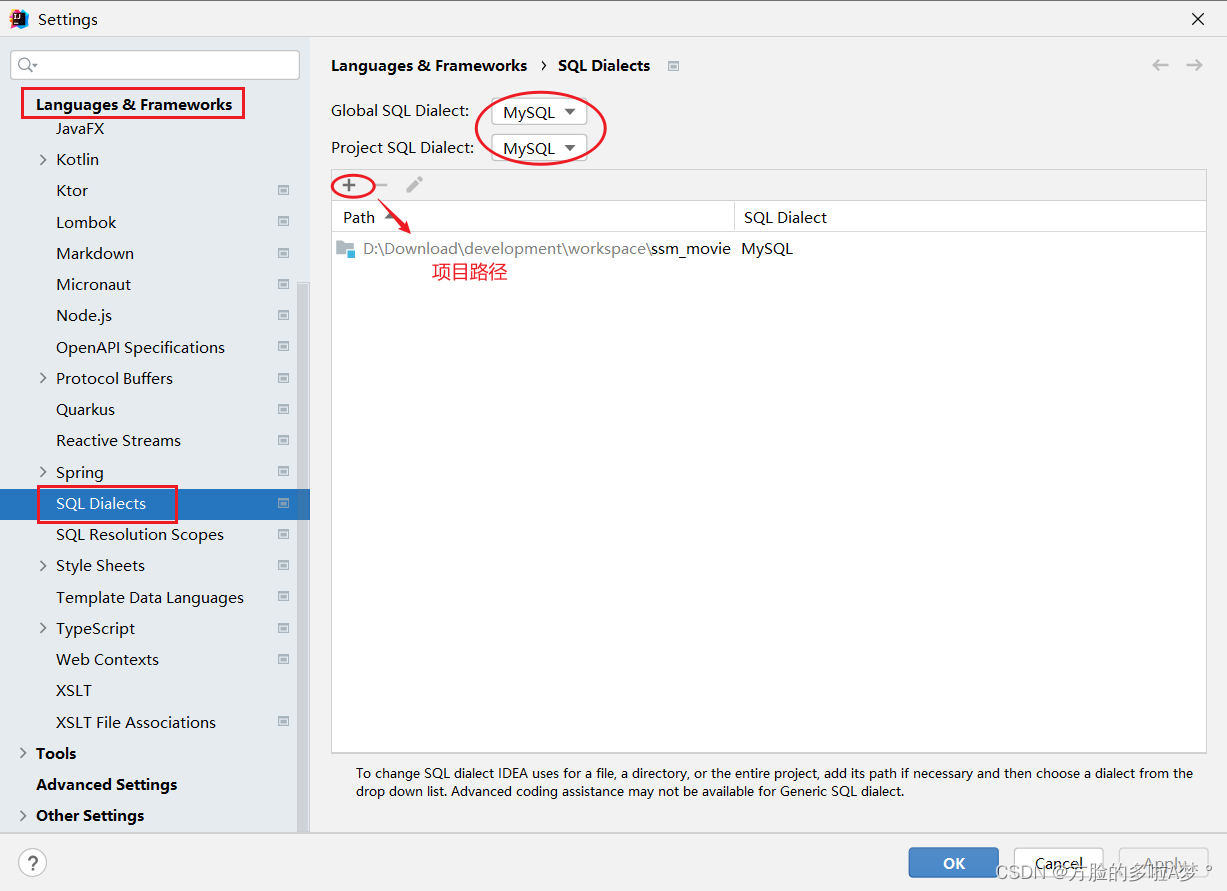
Task: Open Template Data Languages page
Action: [150, 597]
